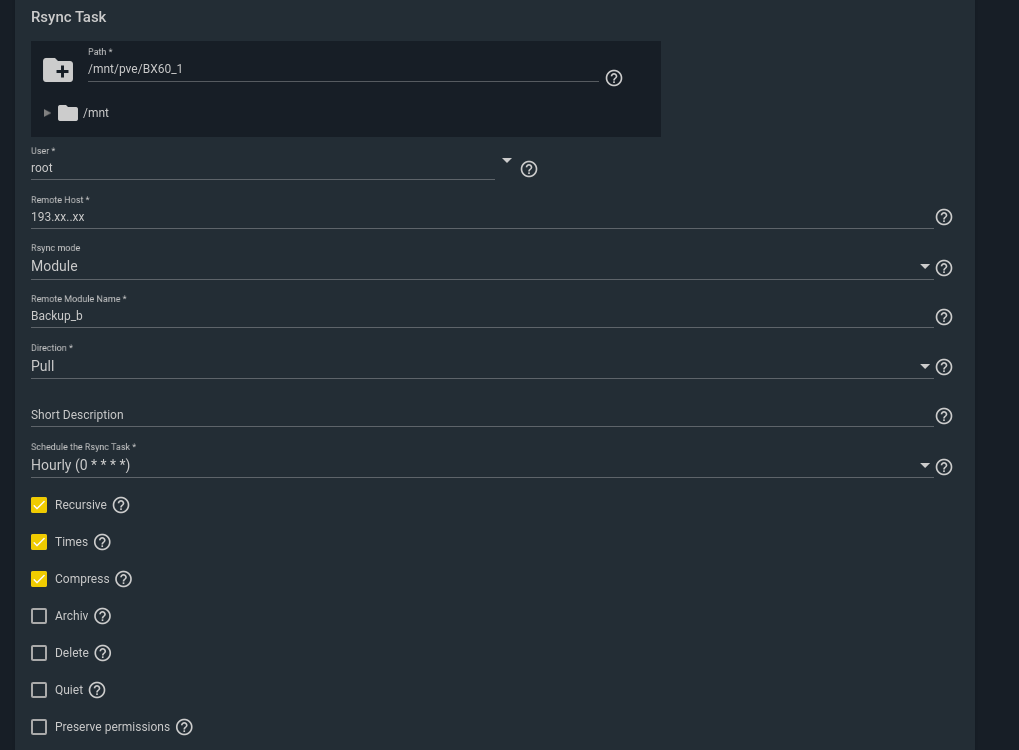Enable Preserve permissions checkbox
Image resolution: width=1019 pixels, height=750 pixels.
39,727
